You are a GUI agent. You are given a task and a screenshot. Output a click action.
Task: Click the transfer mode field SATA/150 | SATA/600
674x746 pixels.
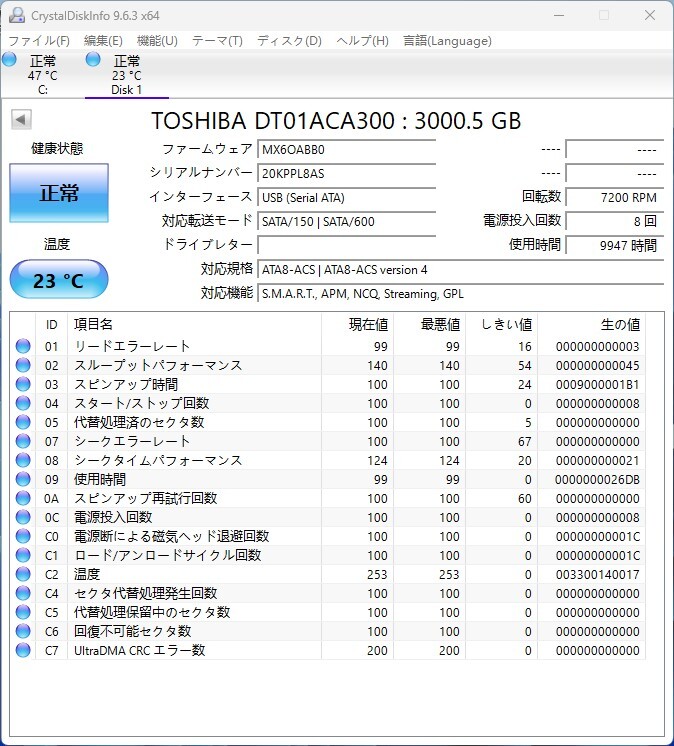(346, 221)
